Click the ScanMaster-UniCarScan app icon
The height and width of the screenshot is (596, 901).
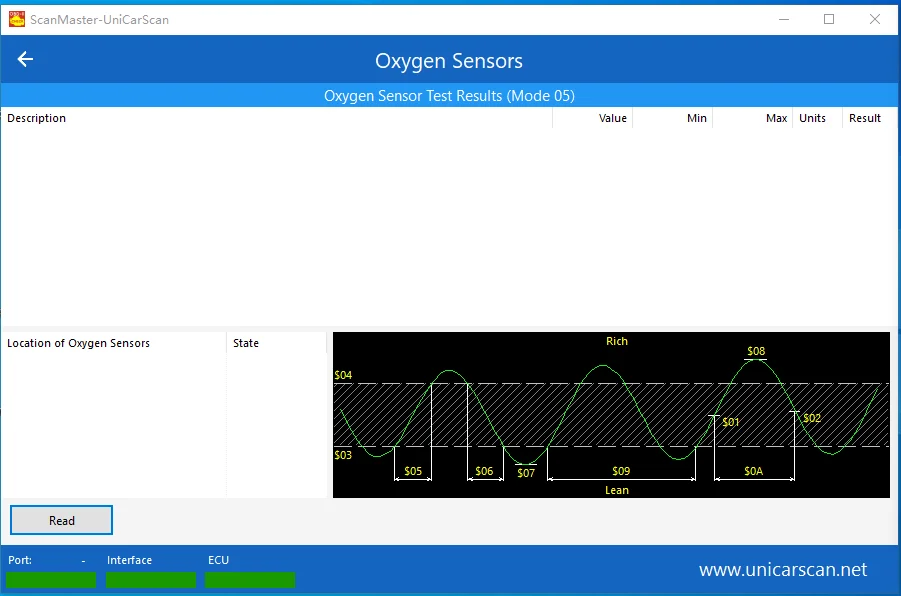click(17, 19)
